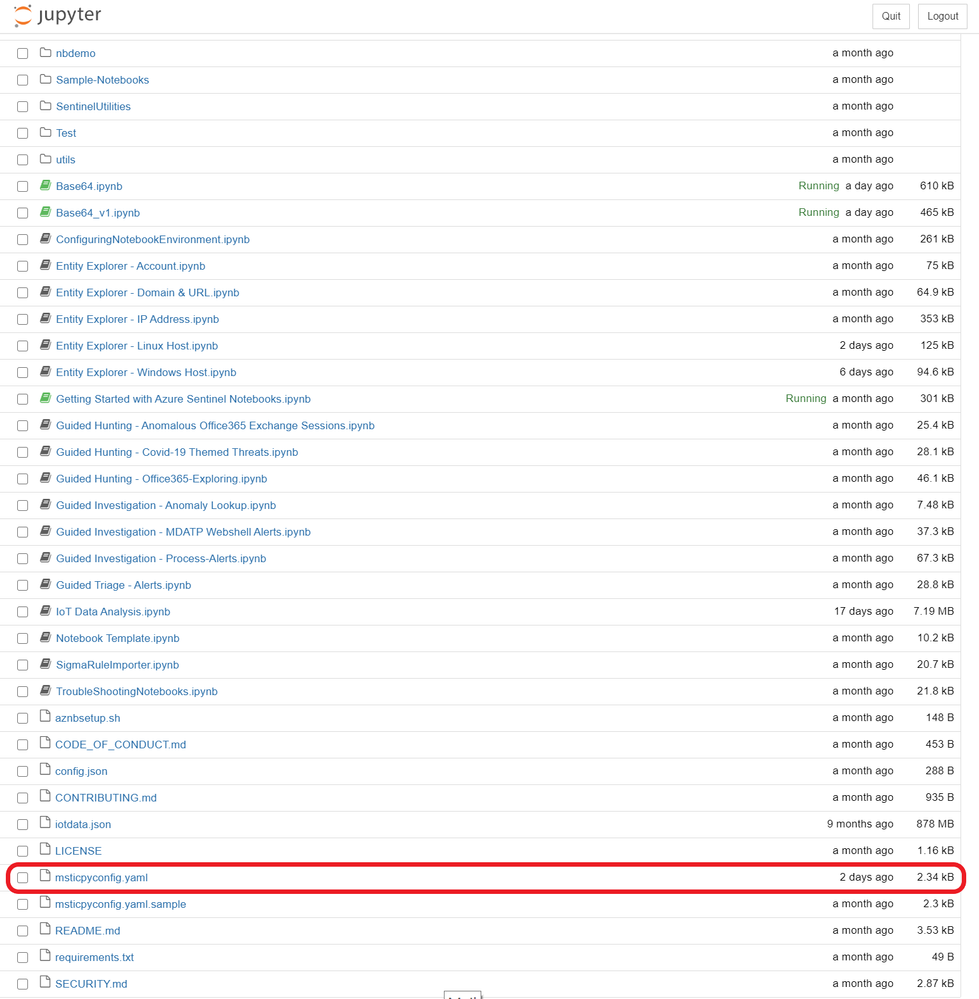Click the file icon beside msticpyconfig.yaml
This screenshot has height=999, width=979.
(x=45, y=877)
